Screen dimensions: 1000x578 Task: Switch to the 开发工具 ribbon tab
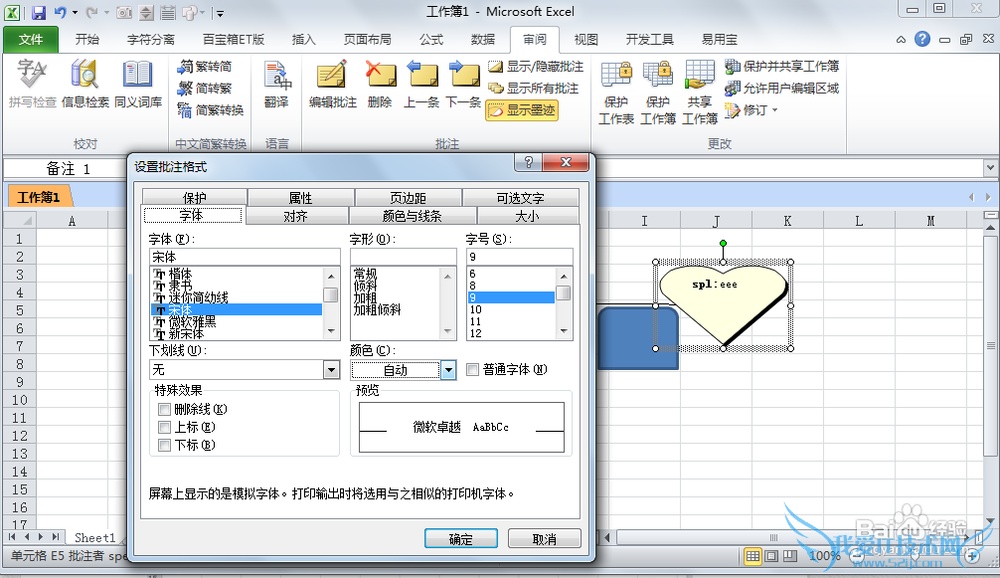tap(649, 40)
